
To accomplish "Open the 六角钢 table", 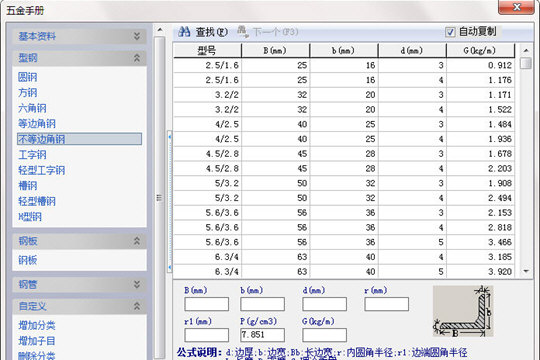I will (x=32, y=108).
